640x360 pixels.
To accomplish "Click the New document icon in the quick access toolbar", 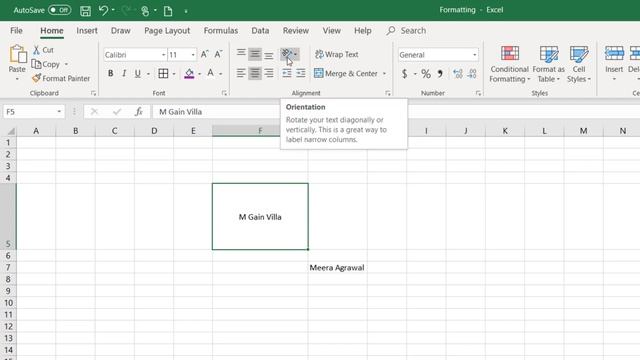I will (168, 11).
